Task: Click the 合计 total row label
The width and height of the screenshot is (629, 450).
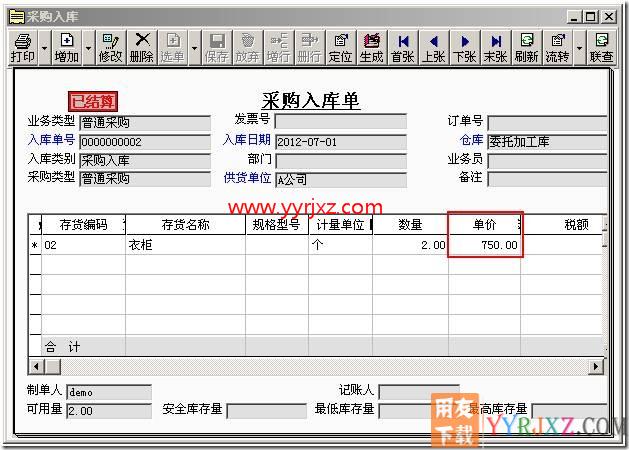Action: click(x=62, y=347)
